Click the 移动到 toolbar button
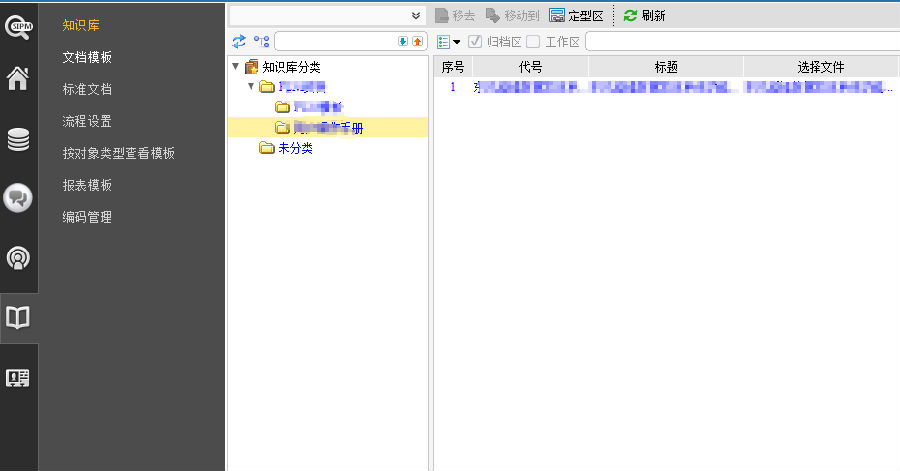 click(x=513, y=15)
